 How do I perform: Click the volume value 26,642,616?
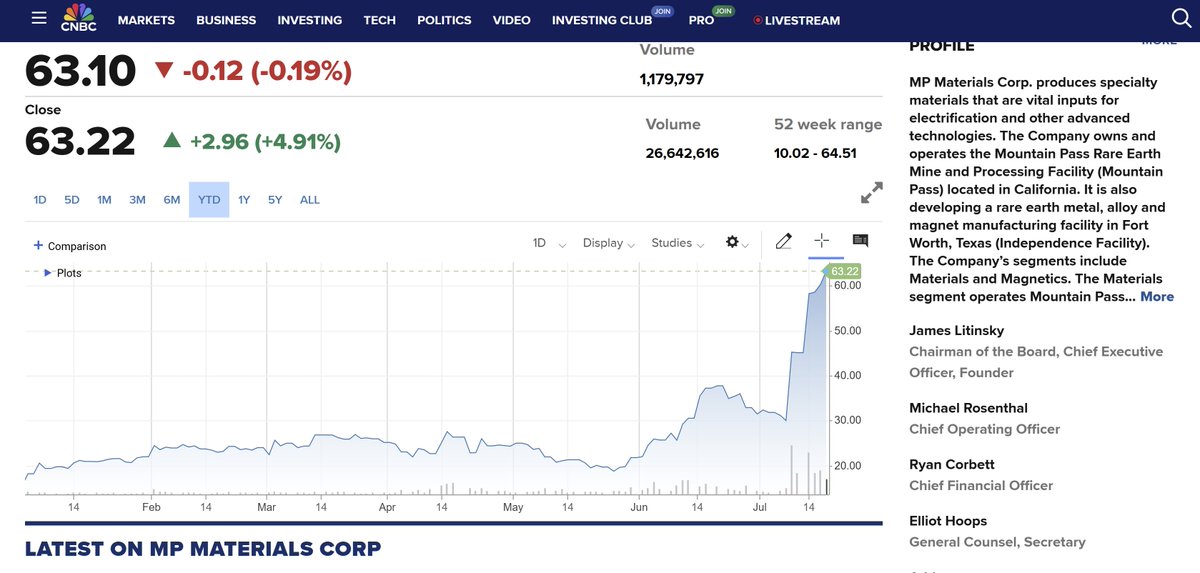[683, 153]
